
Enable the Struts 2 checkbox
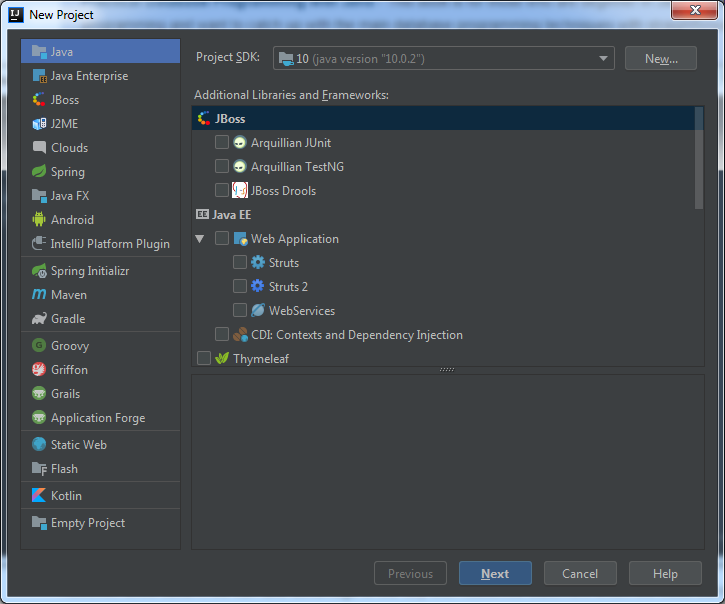[x=240, y=286]
